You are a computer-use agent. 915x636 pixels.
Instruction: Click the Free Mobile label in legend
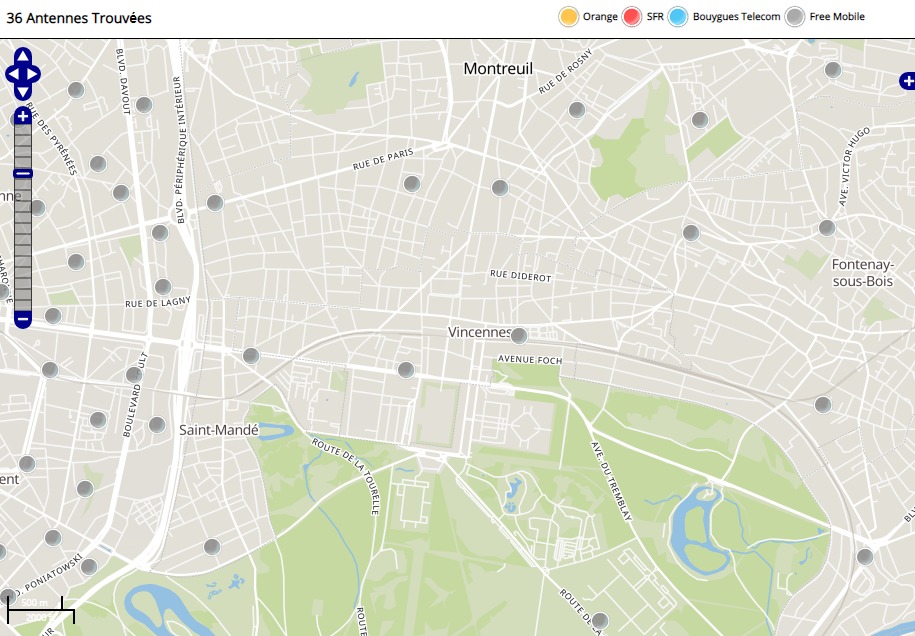pyautogui.click(x=836, y=17)
